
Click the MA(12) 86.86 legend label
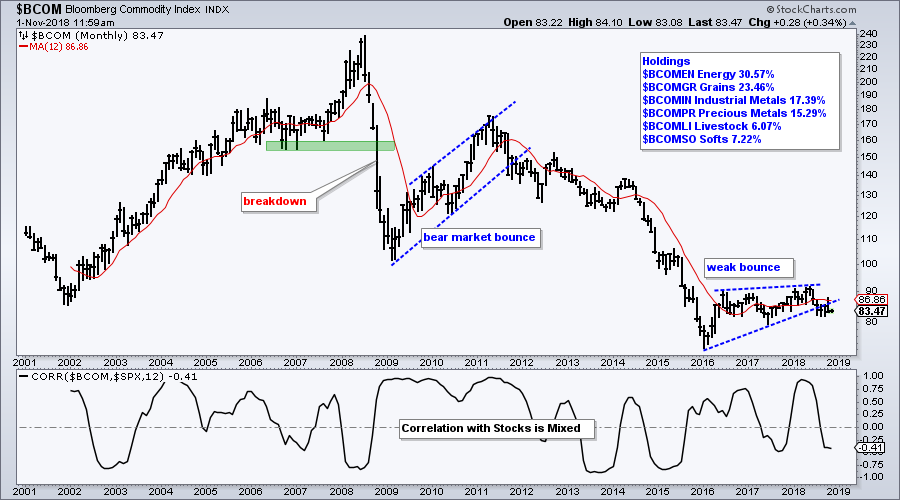(x=59, y=46)
